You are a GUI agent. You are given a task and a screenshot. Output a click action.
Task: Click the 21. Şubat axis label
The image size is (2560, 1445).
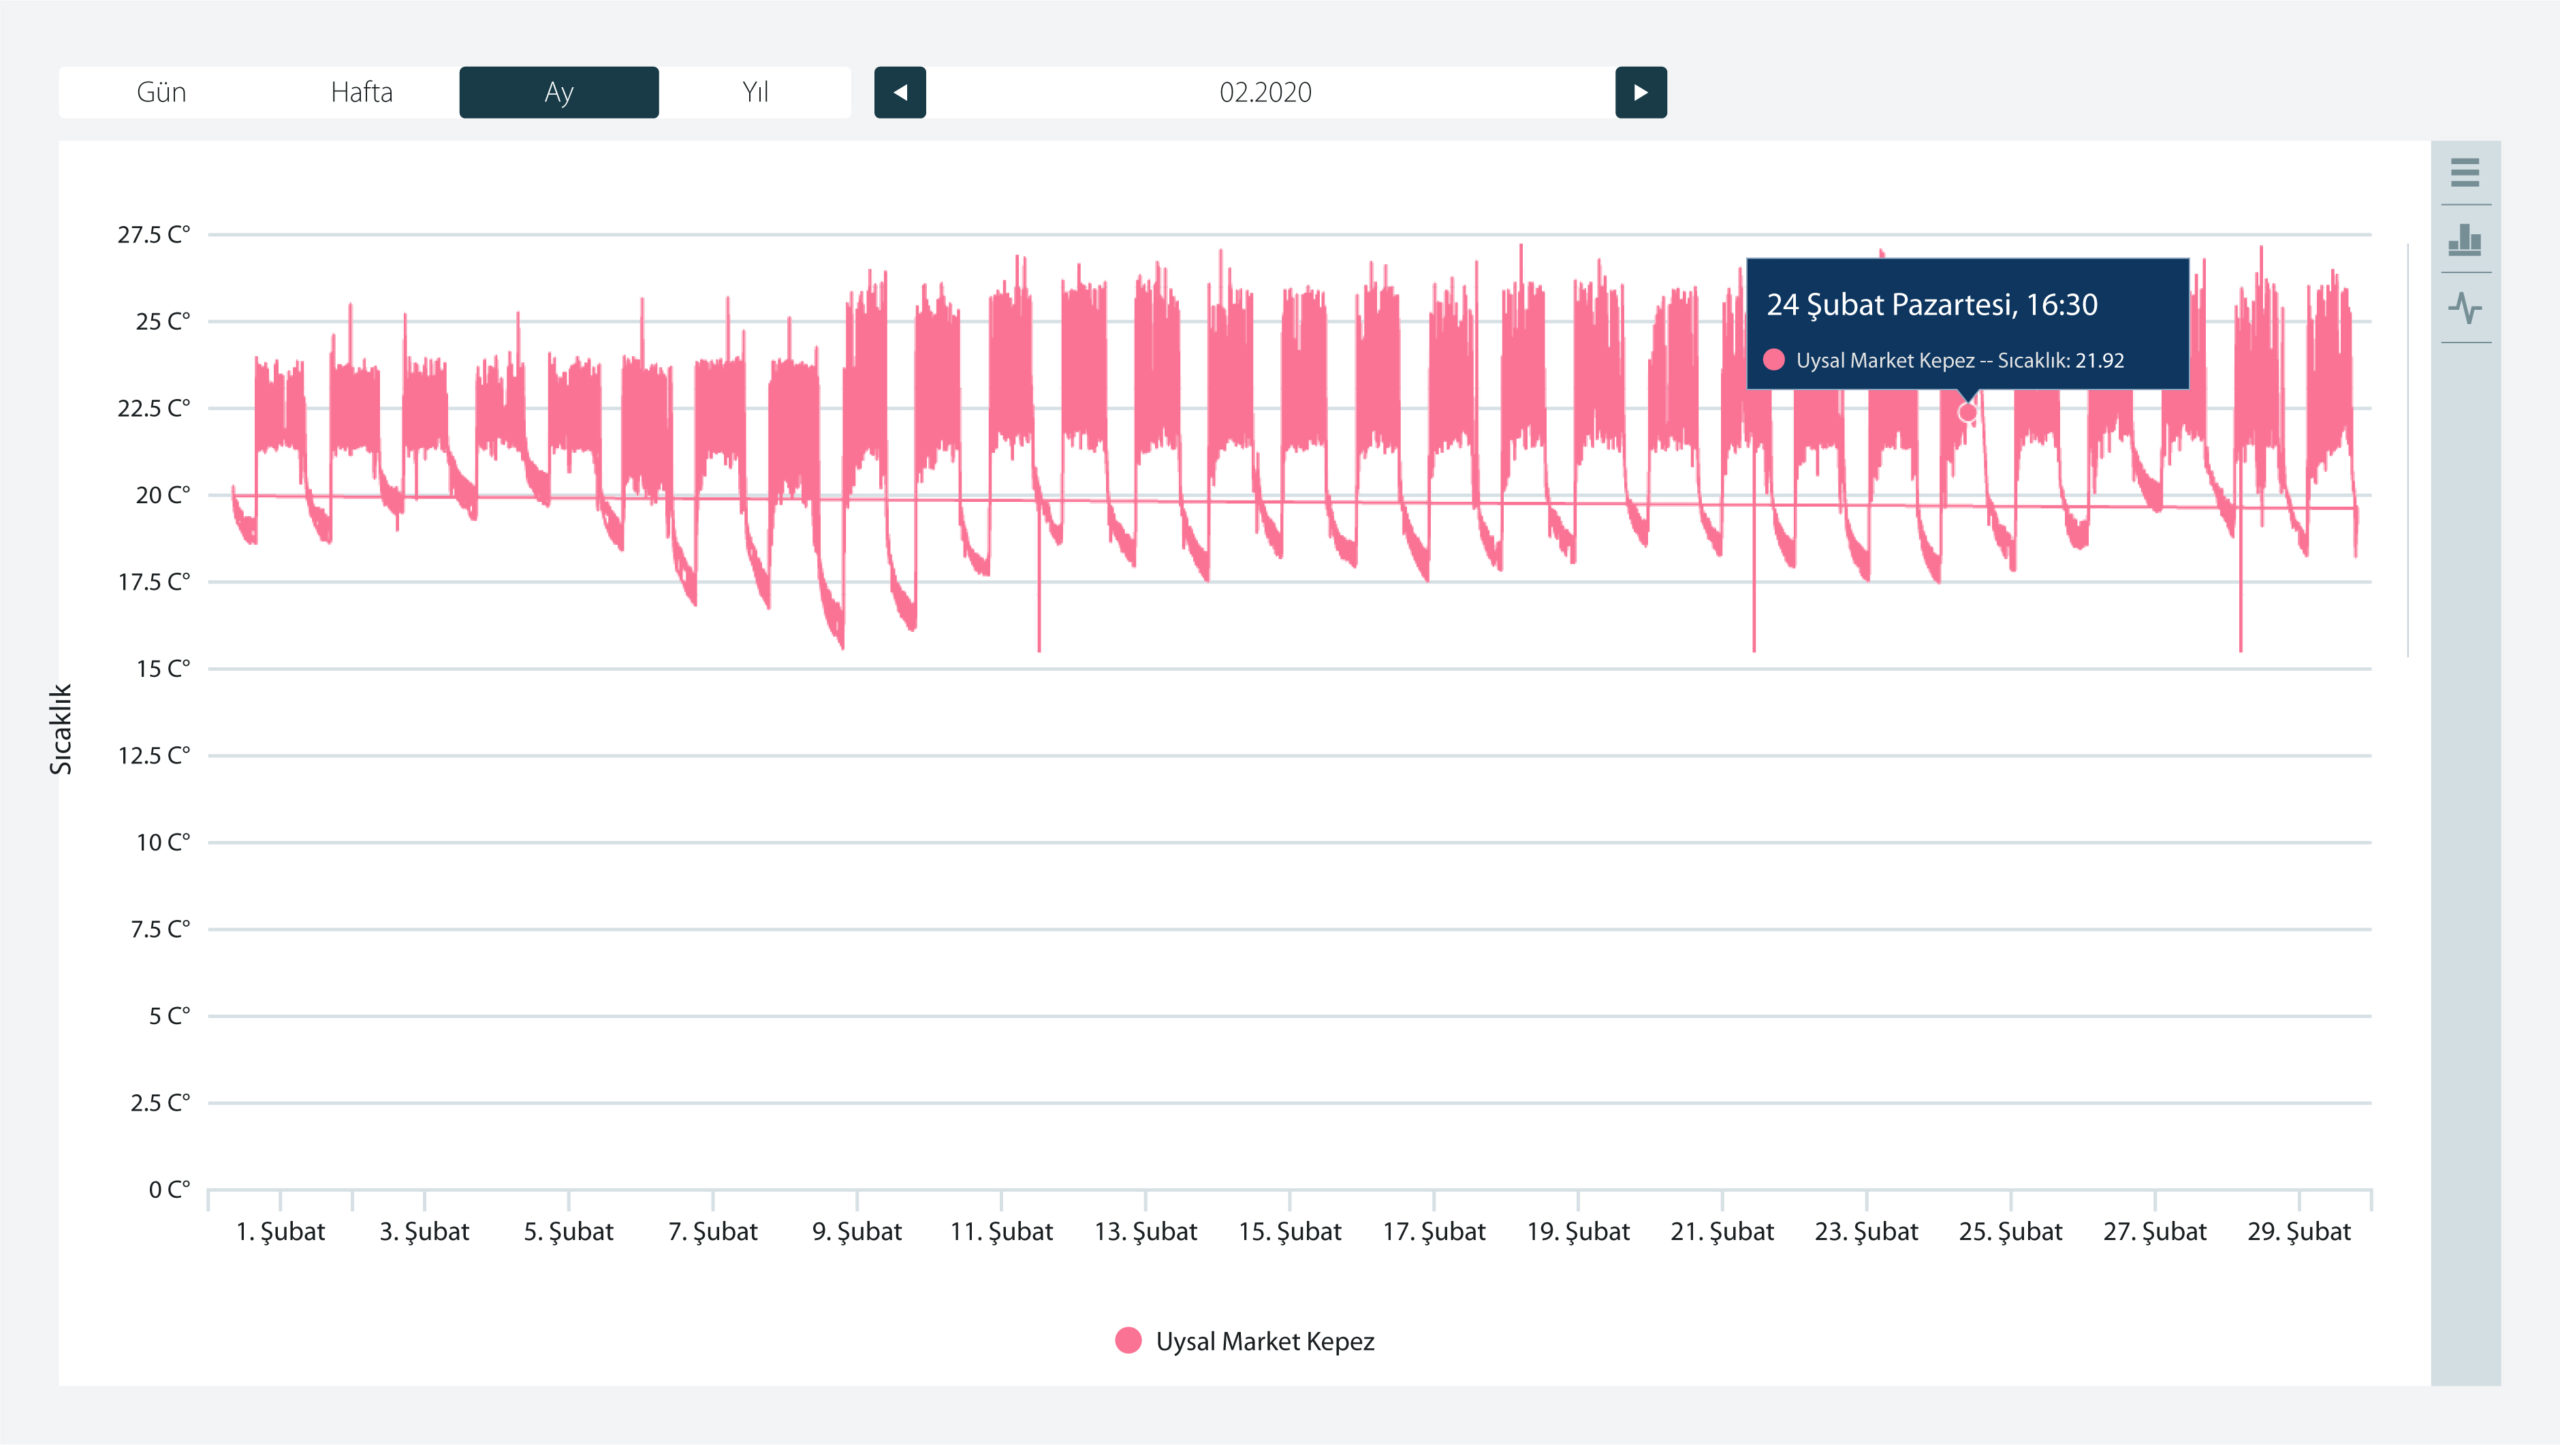tap(1722, 1231)
